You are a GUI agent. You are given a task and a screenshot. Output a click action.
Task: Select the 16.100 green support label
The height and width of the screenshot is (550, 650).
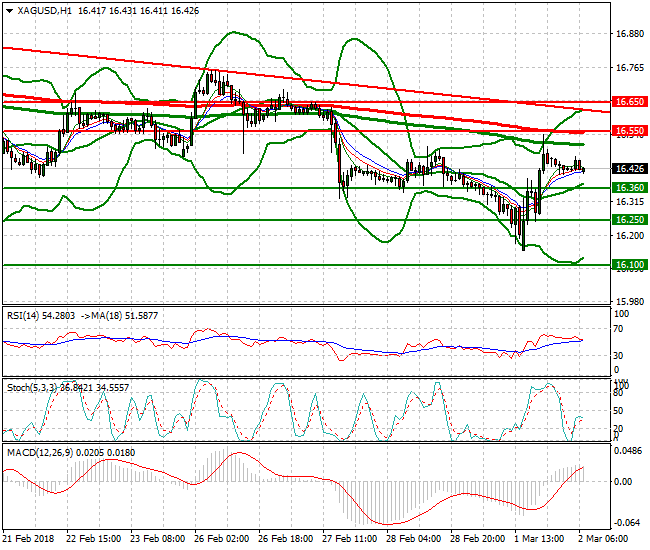pyautogui.click(x=630, y=264)
